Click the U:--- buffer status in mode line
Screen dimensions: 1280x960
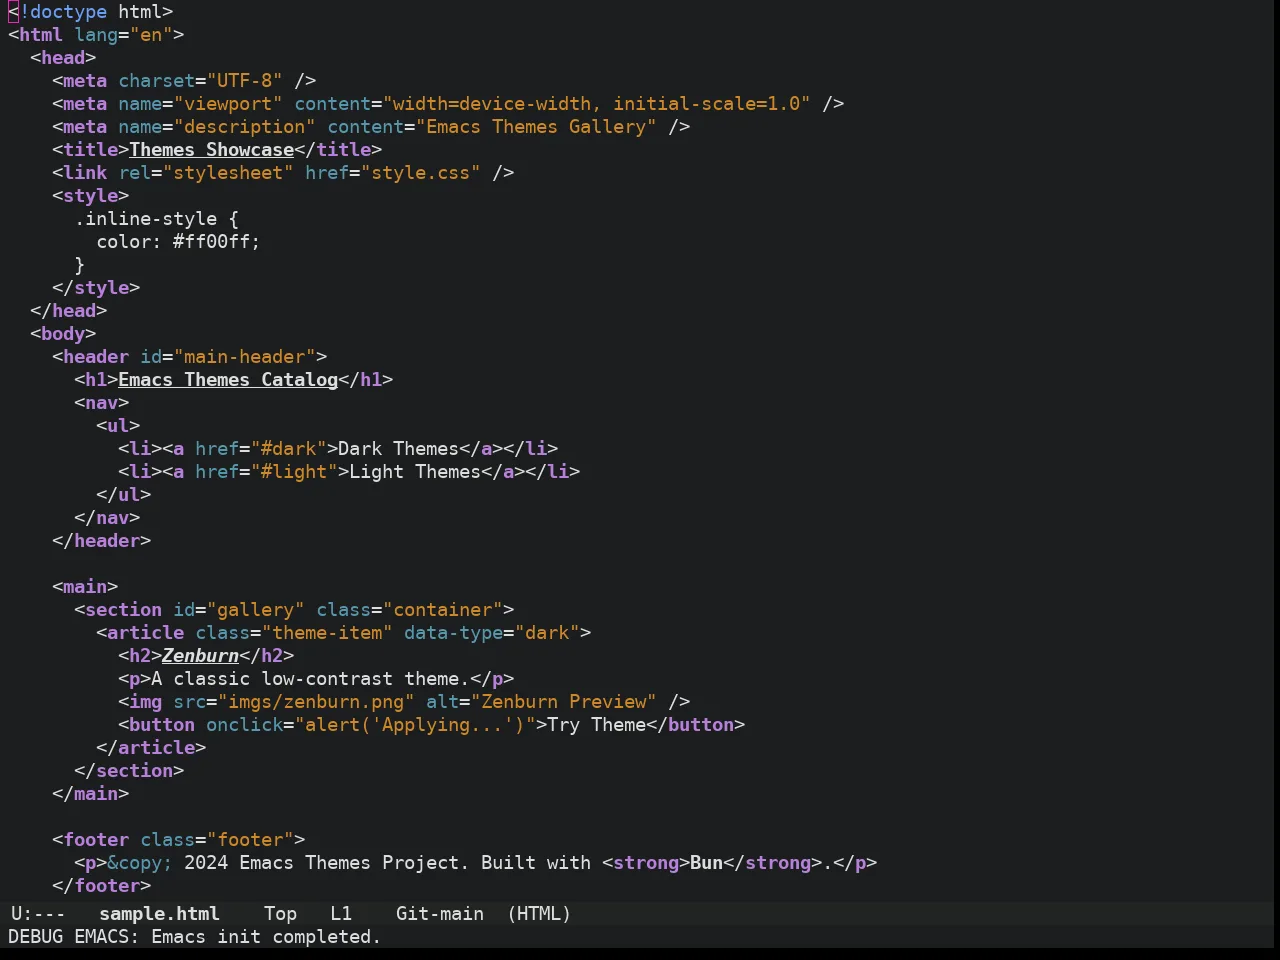[x=38, y=913]
